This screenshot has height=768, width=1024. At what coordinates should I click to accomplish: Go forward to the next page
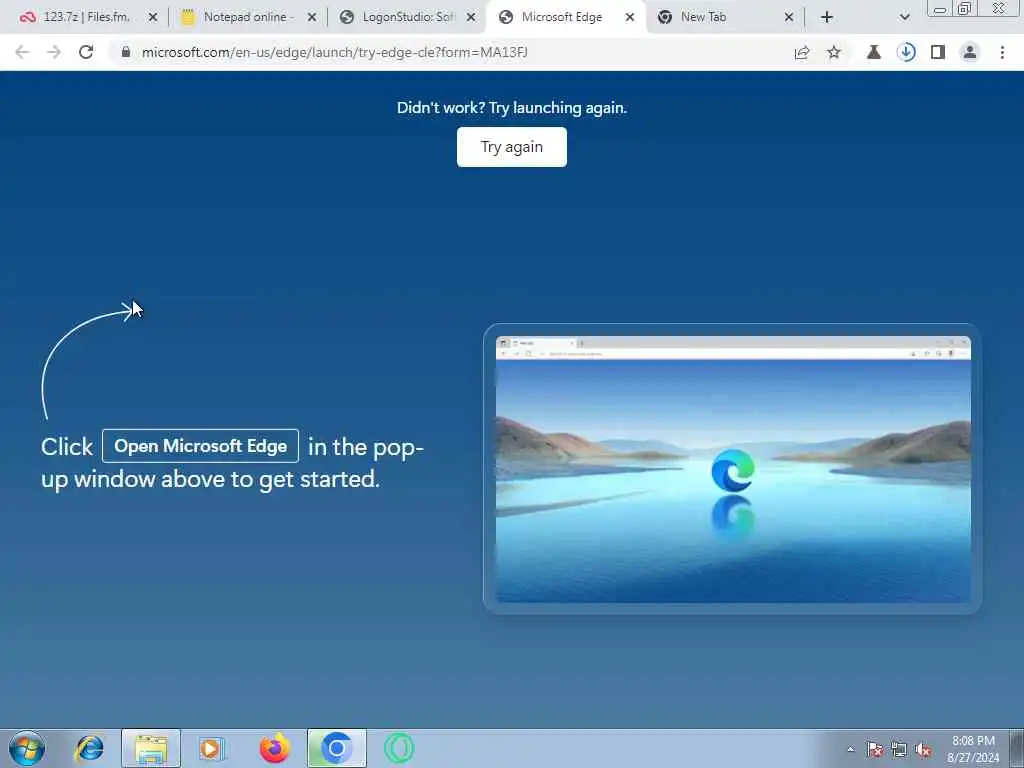tap(54, 52)
